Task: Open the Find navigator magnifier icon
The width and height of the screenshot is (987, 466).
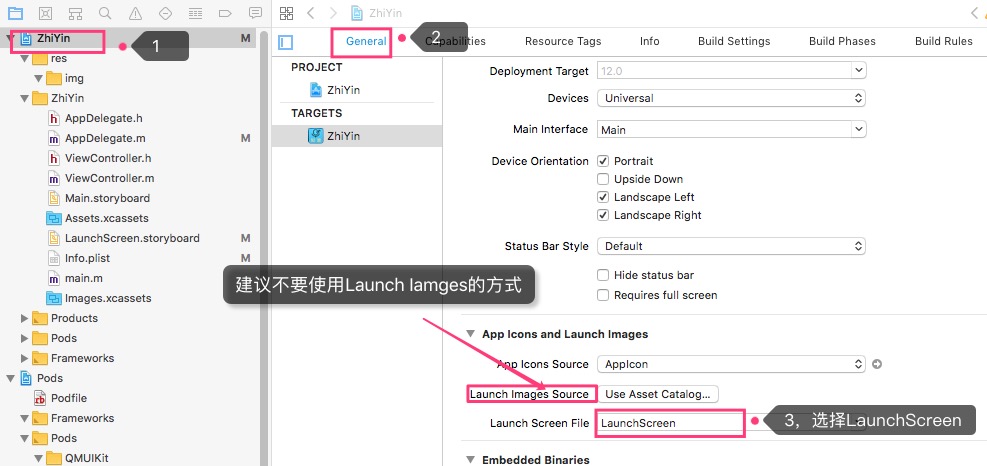Action: tap(105, 12)
